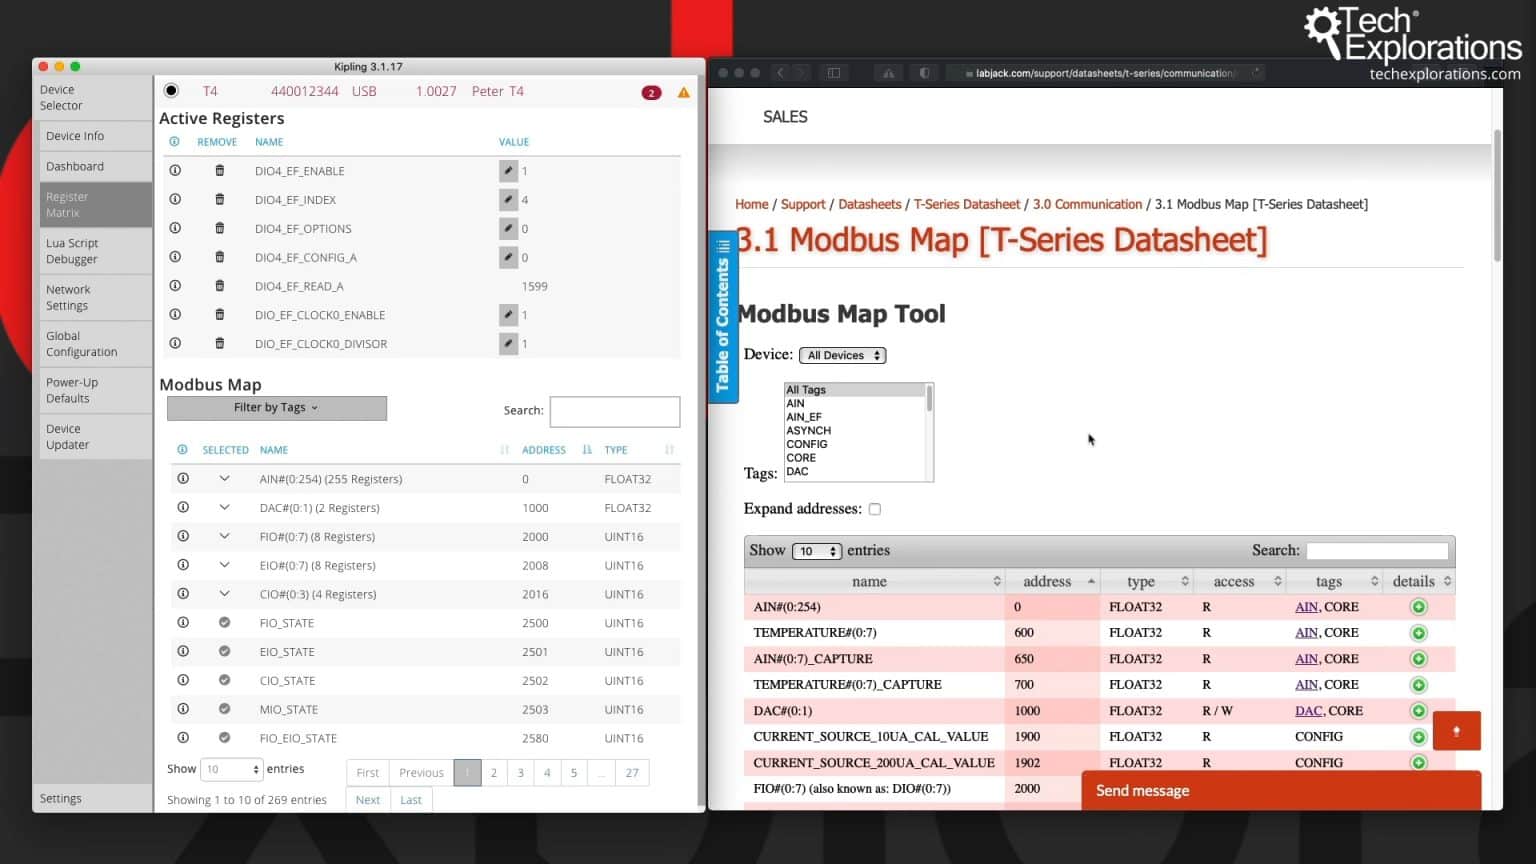Switch to the Dashboard tab
This screenshot has width=1536, height=864.
tap(96, 167)
